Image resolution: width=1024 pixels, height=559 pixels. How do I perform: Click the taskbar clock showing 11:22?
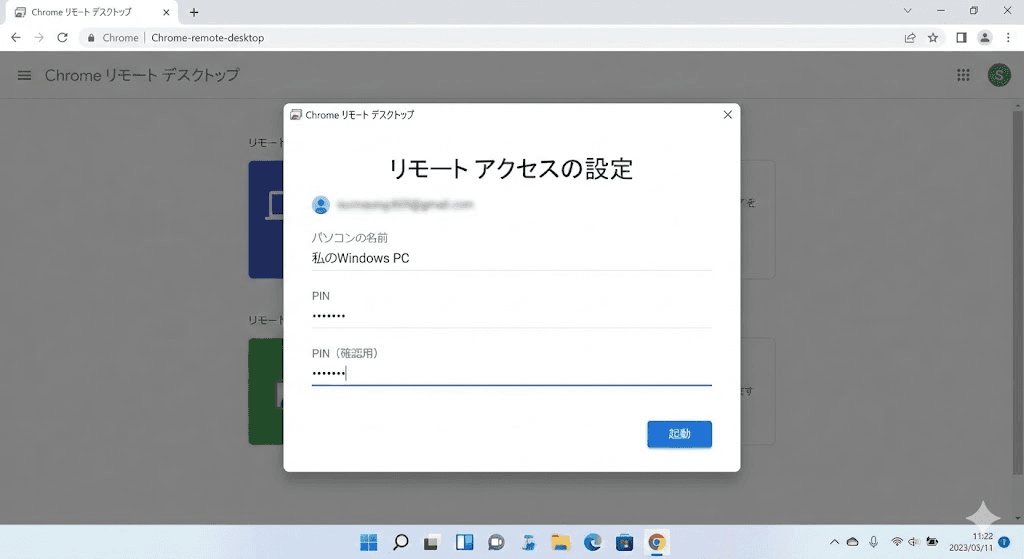tap(970, 542)
